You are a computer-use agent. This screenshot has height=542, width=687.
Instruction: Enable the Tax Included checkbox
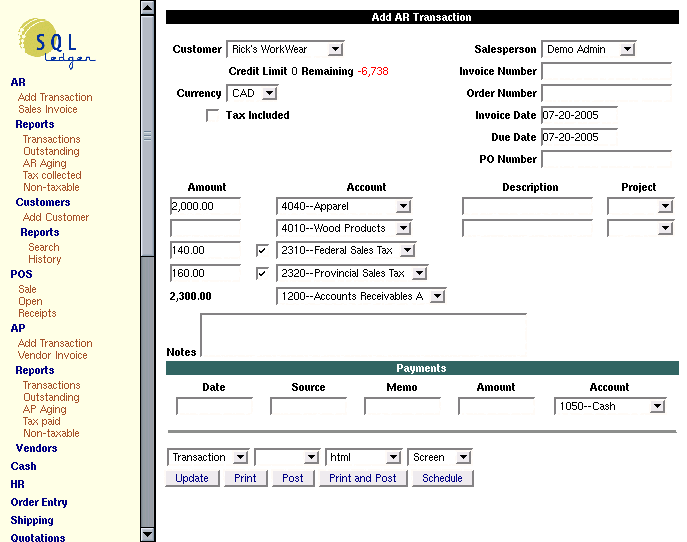[x=212, y=116]
